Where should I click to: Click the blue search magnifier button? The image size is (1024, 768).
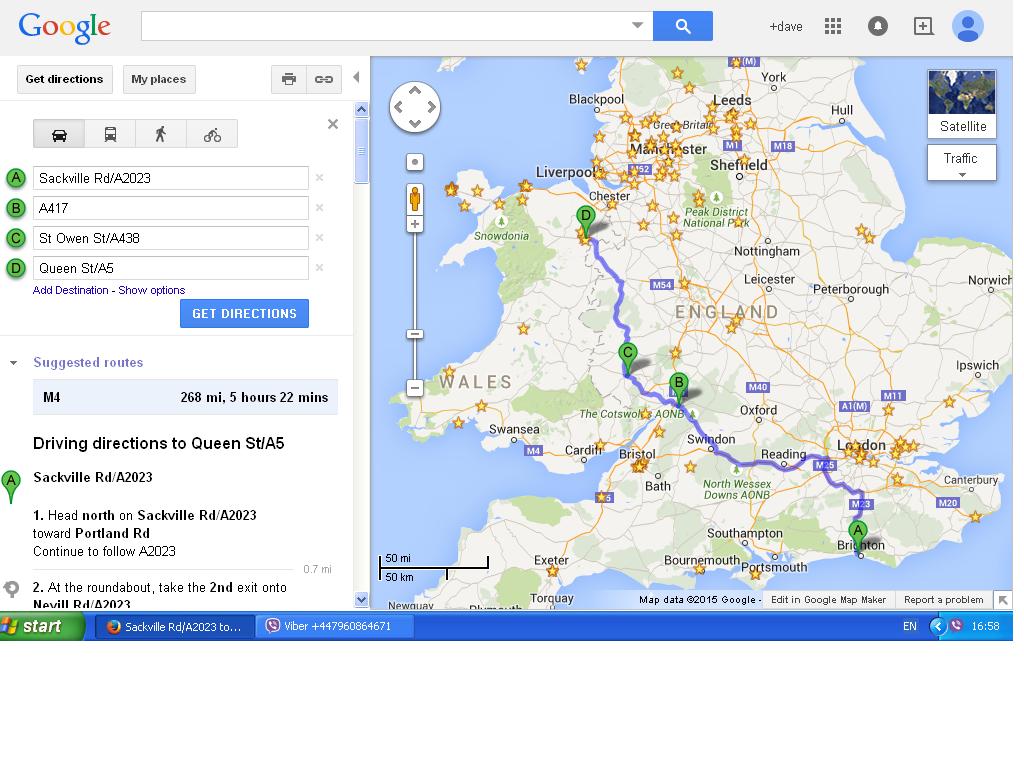point(682,26)
